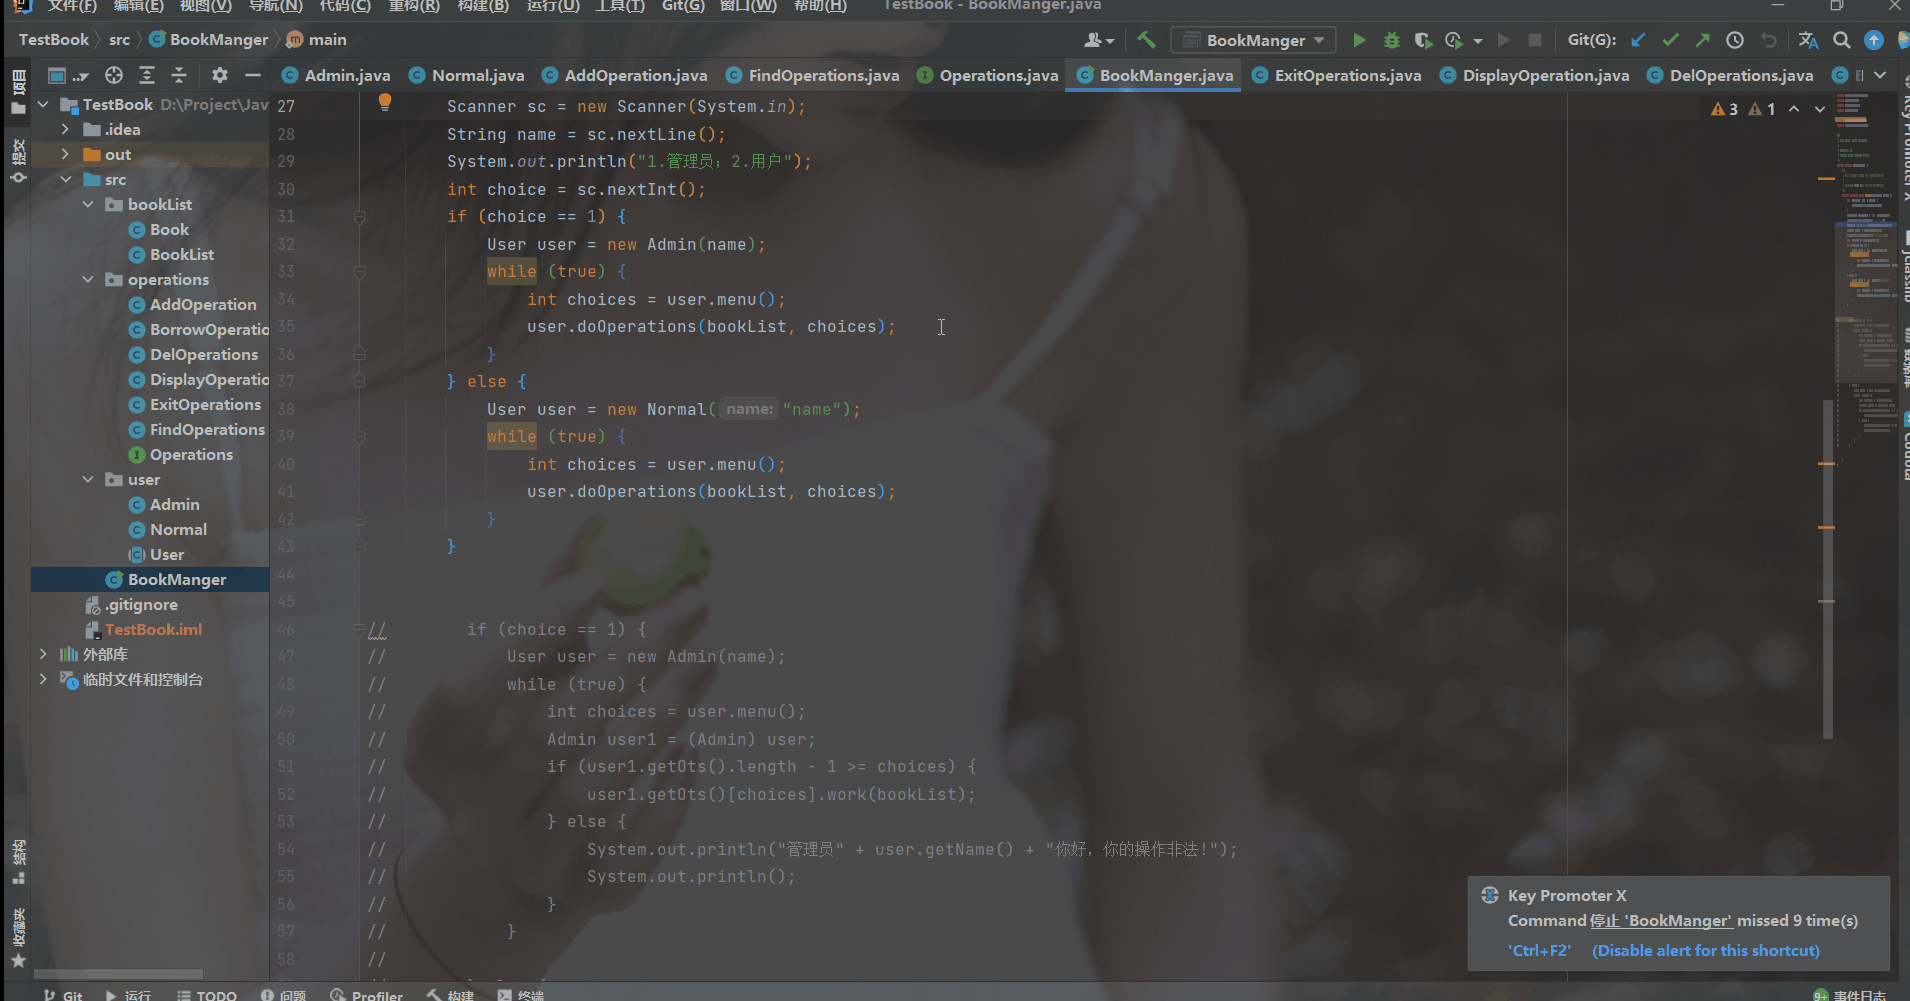Click the stop process square icon

click(1535, 40)
